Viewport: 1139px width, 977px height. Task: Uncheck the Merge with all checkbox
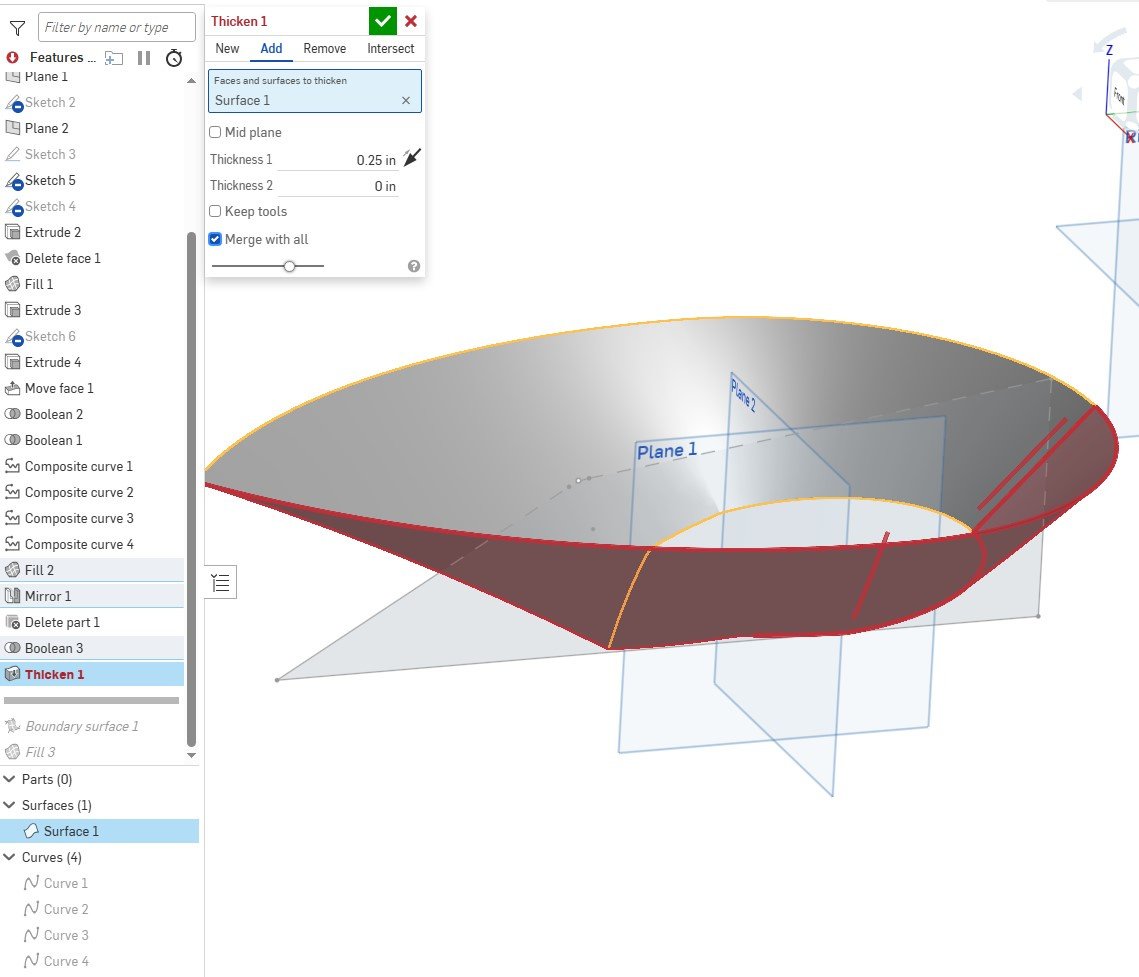215,239
